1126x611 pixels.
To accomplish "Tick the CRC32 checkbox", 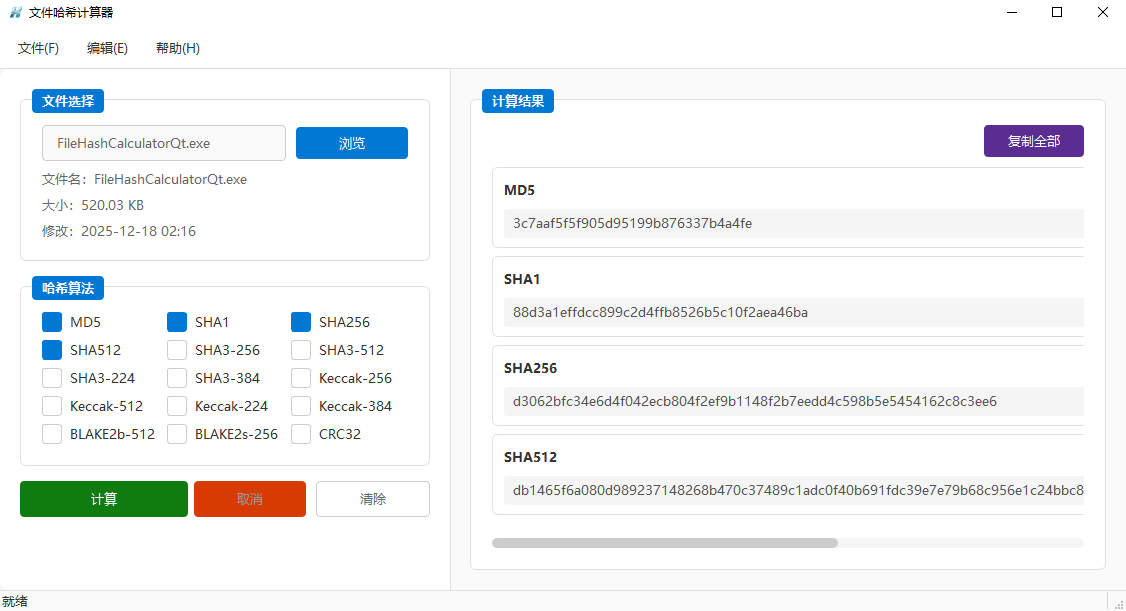I will point(301,434).
